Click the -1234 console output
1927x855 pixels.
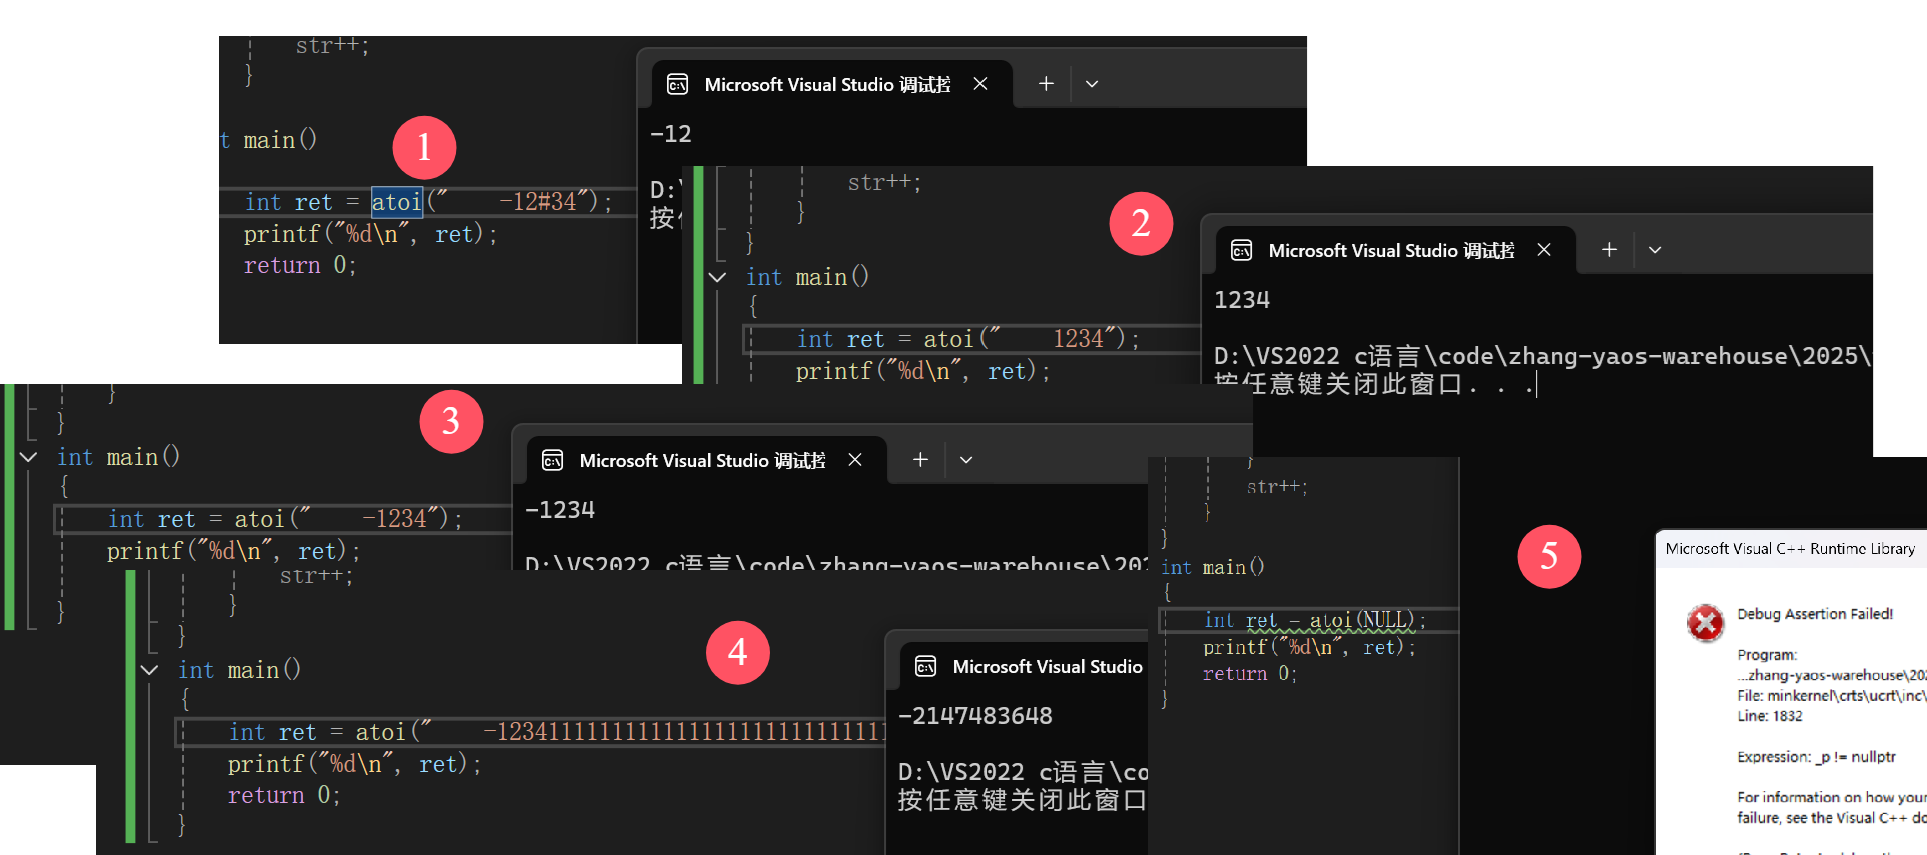click(560, 510)
